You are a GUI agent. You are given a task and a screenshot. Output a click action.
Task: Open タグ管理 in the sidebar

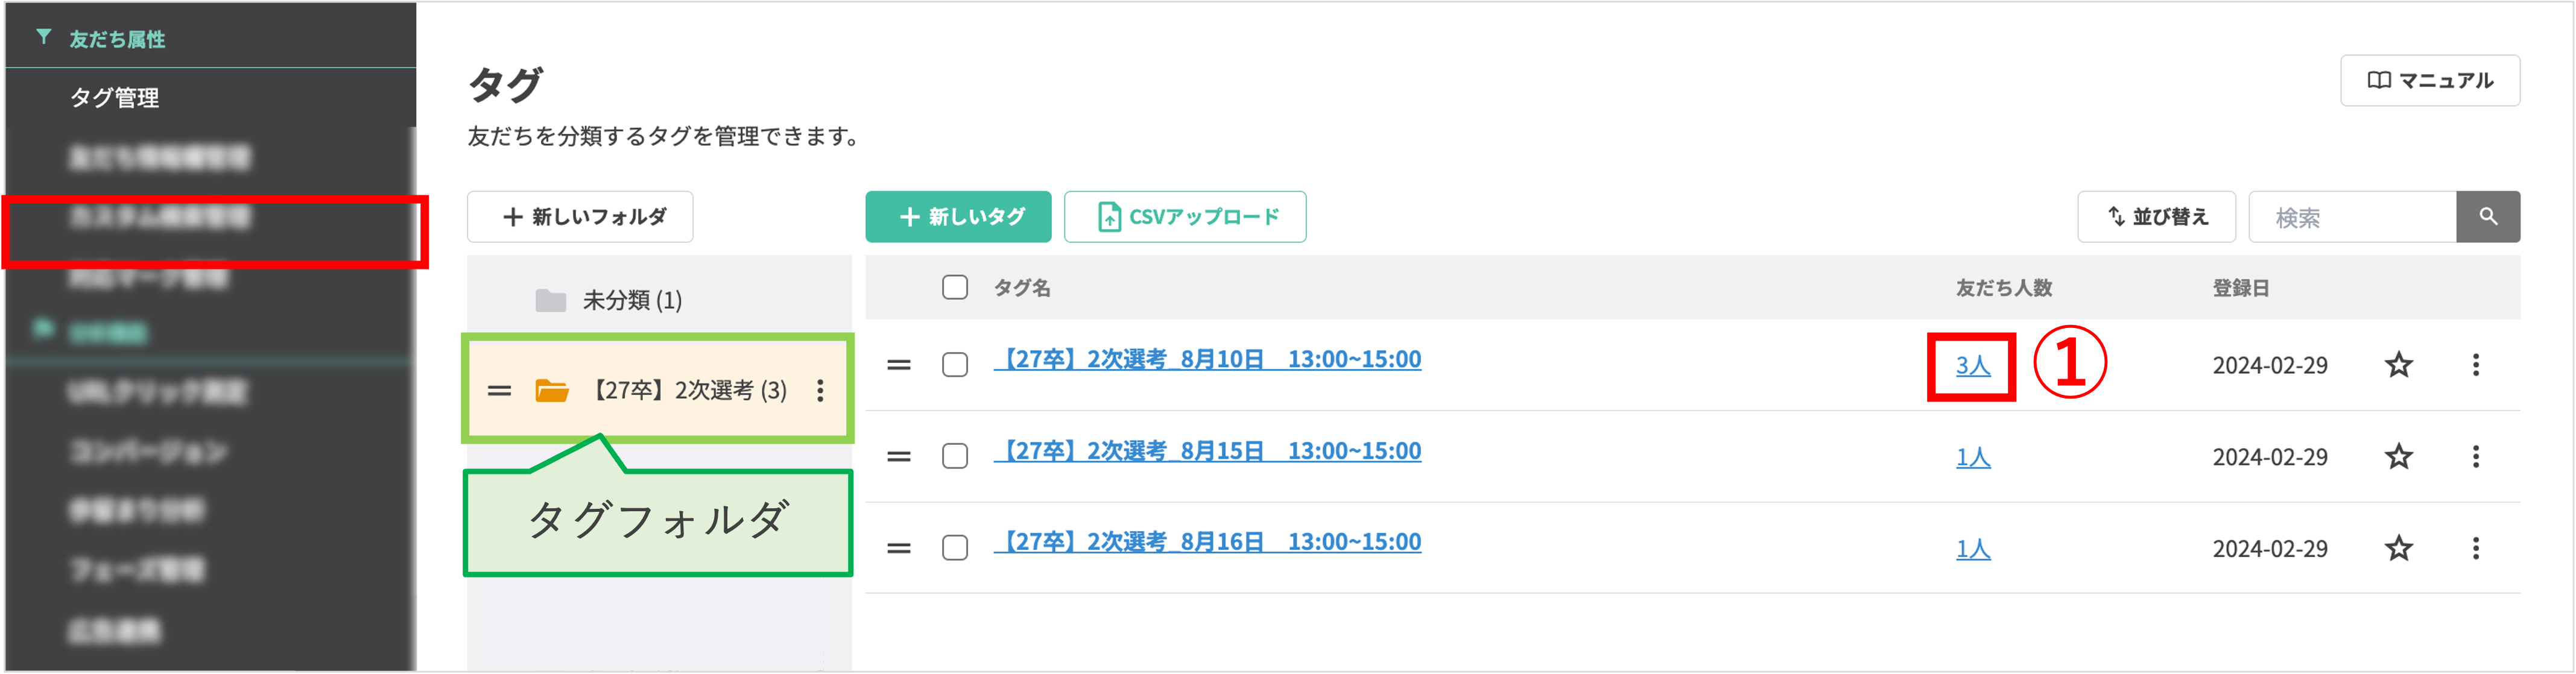(114, 98)
